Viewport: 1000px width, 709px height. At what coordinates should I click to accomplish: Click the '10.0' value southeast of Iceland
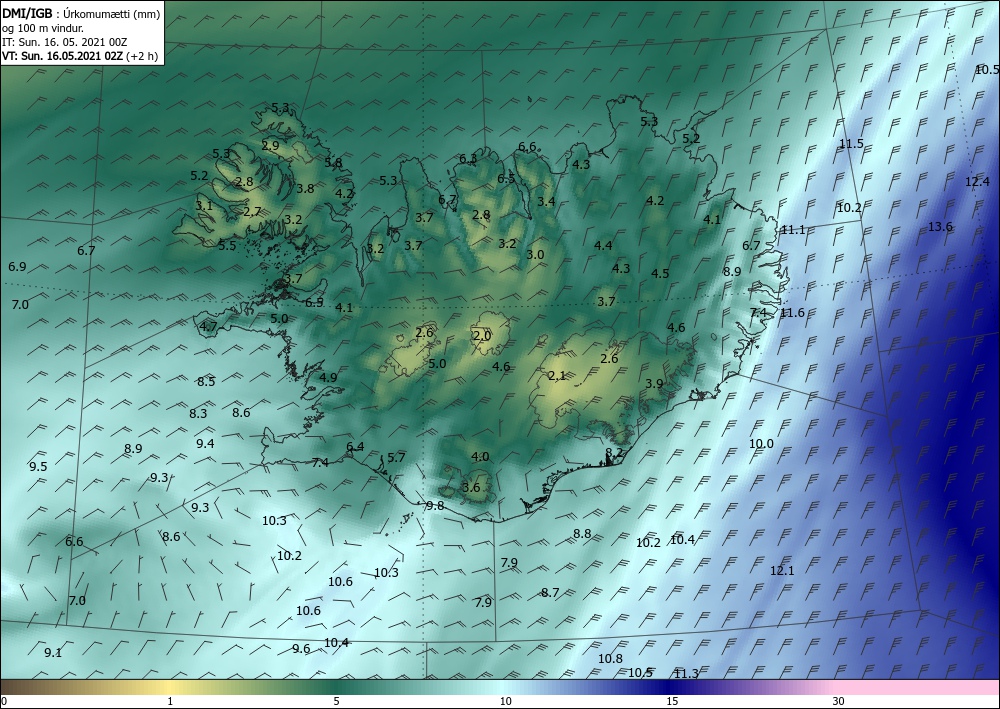[761, 444]
